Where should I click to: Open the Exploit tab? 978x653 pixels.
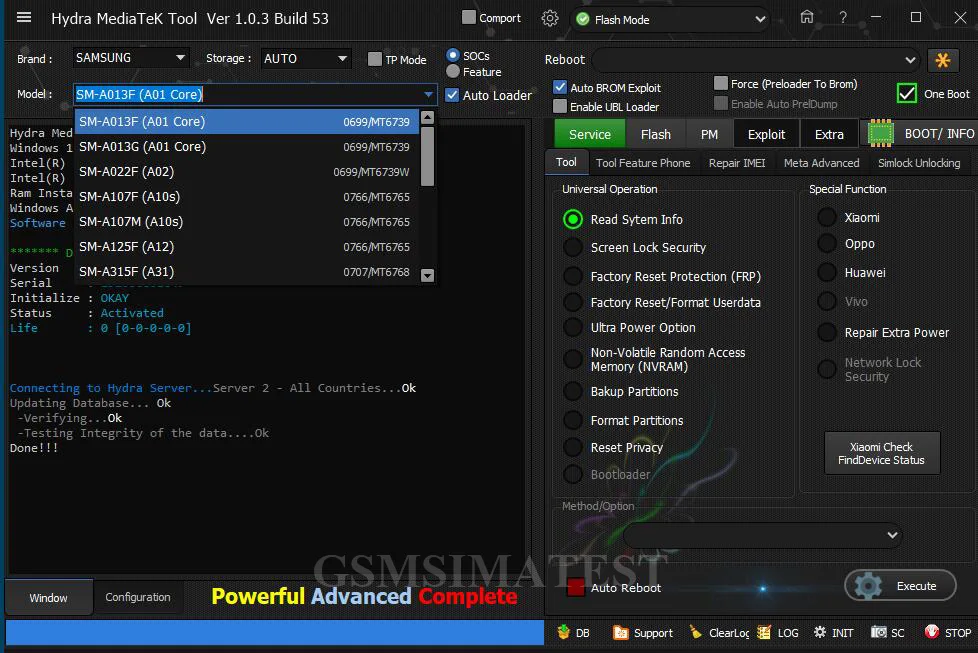(x=766, y=134)
